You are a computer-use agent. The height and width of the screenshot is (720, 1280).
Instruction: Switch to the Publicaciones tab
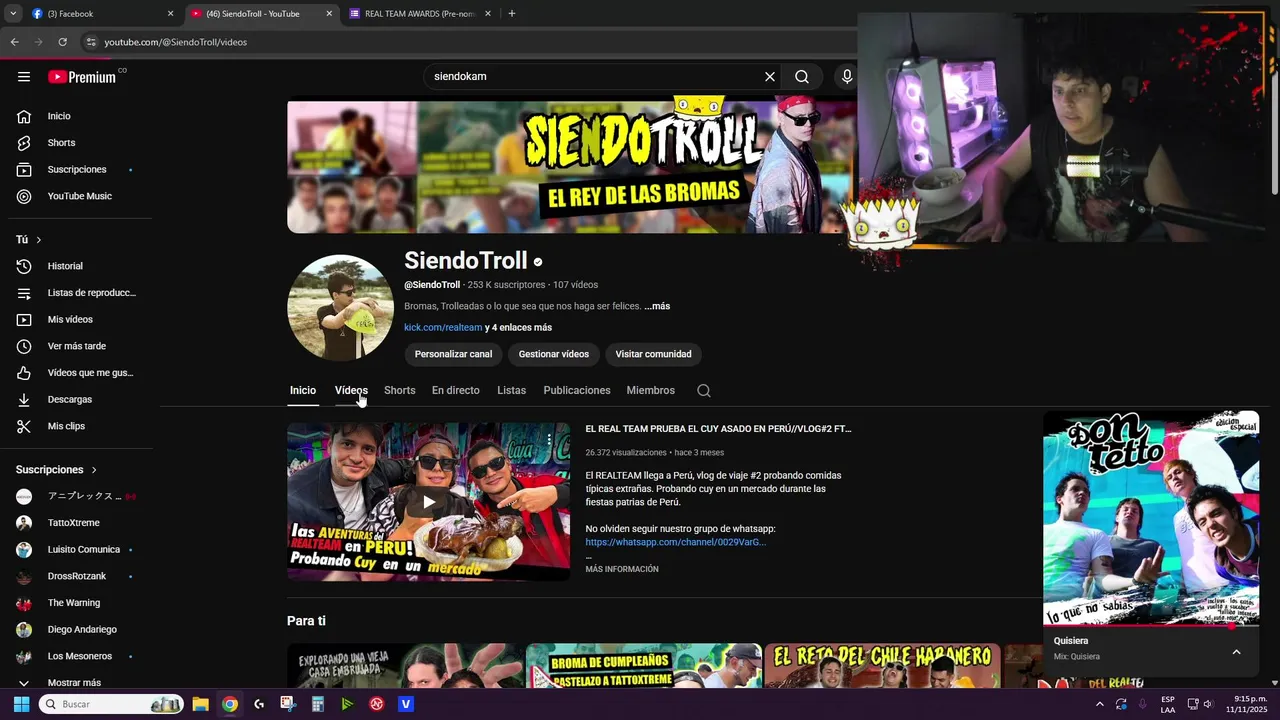point(577,391)
